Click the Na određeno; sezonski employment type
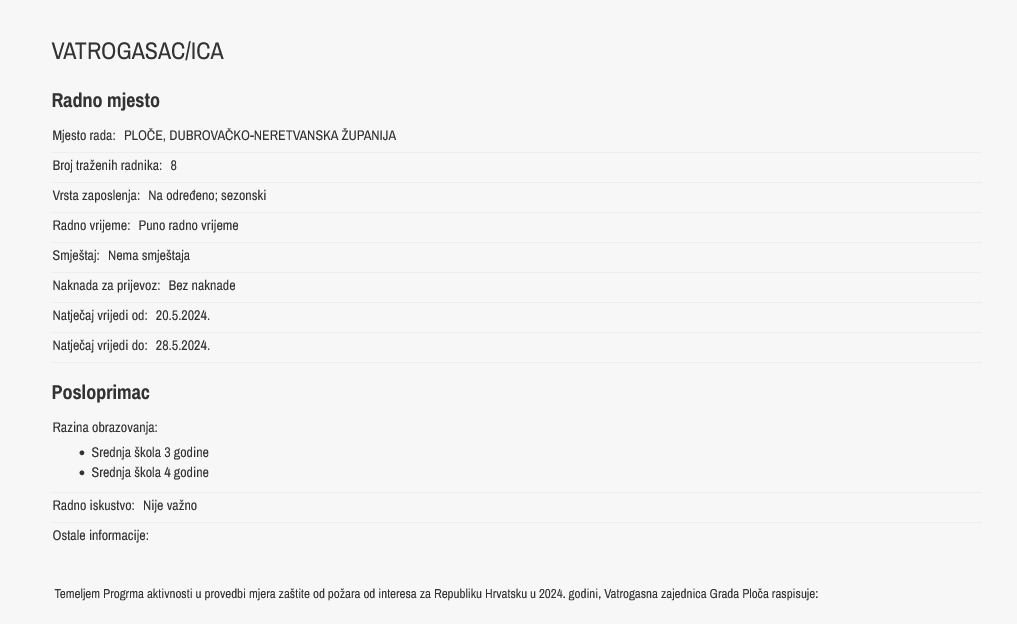This screenshot has height=624, width=1017. 207,195
